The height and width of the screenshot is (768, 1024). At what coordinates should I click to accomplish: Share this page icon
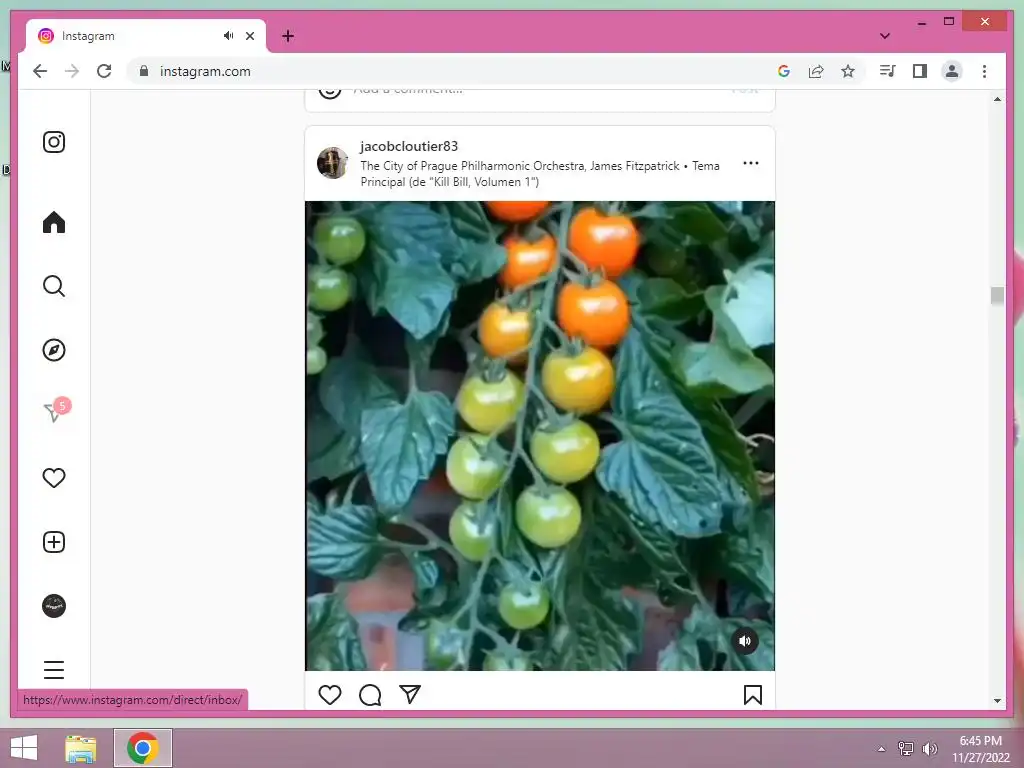(x=816, y=71)
